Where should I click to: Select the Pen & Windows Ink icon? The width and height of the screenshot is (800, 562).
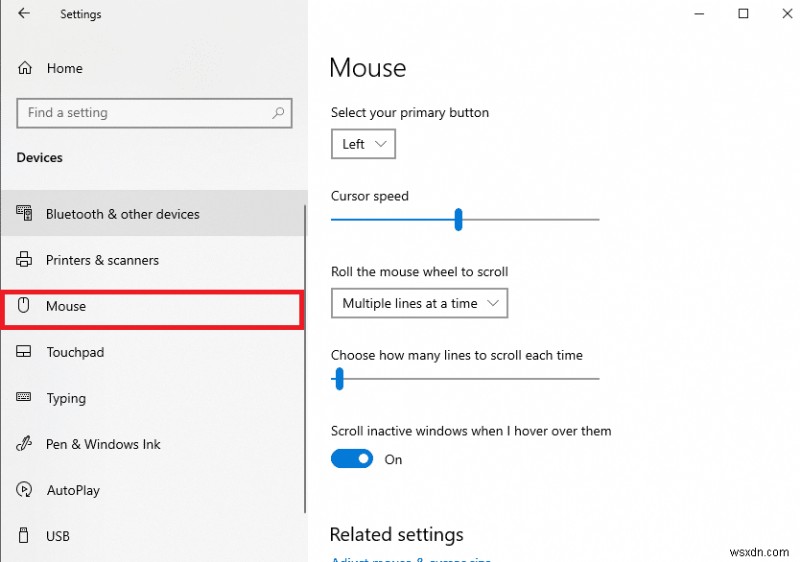(x=23, y=443)
